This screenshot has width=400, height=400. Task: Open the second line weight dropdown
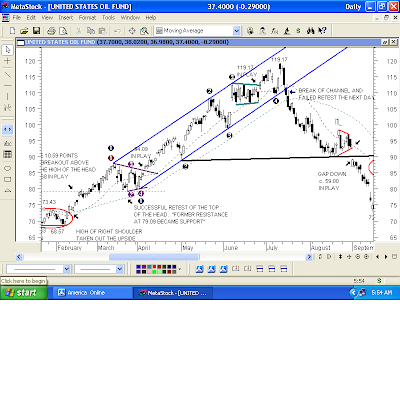click(x=120, y=269)
